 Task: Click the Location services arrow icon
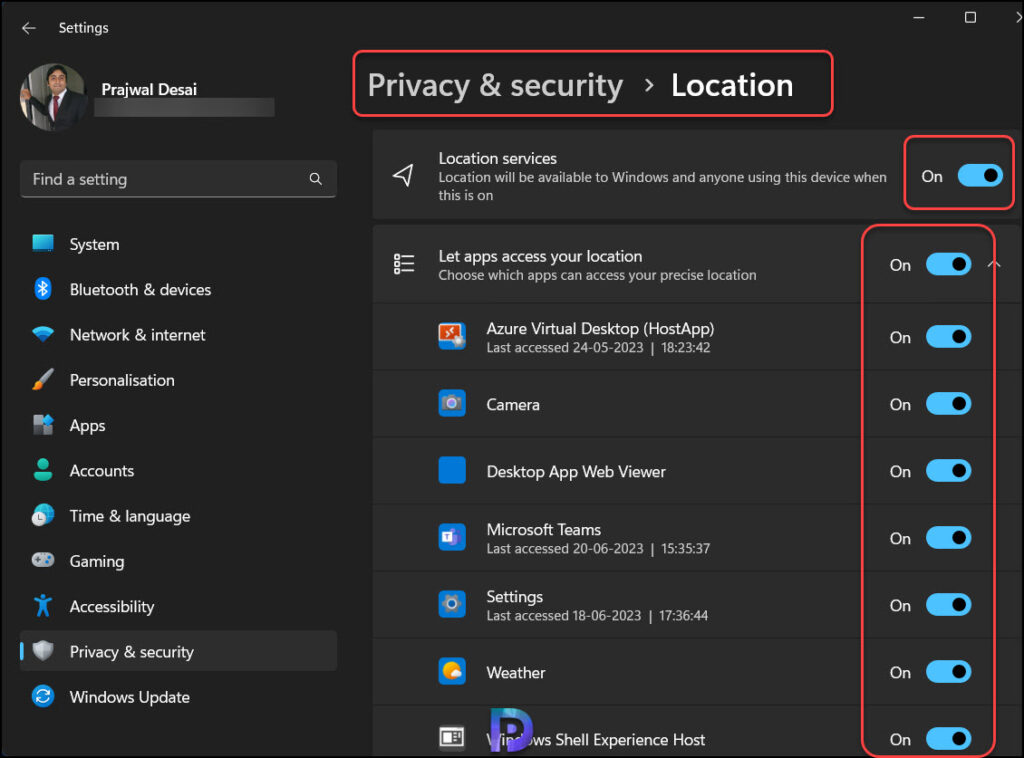point(403,175)
